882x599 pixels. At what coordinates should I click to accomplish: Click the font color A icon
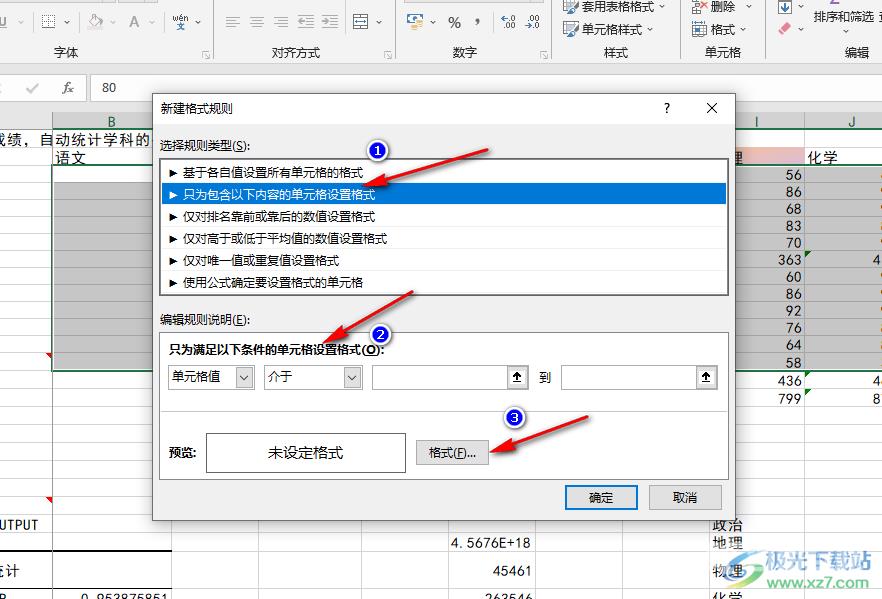(134, 22)
